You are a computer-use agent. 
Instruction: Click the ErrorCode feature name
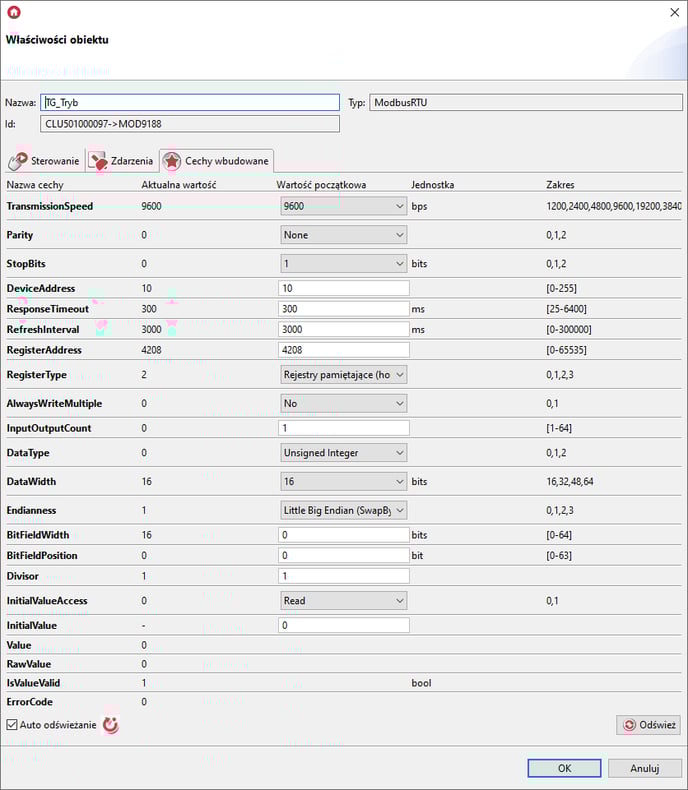tap(29, 702)
